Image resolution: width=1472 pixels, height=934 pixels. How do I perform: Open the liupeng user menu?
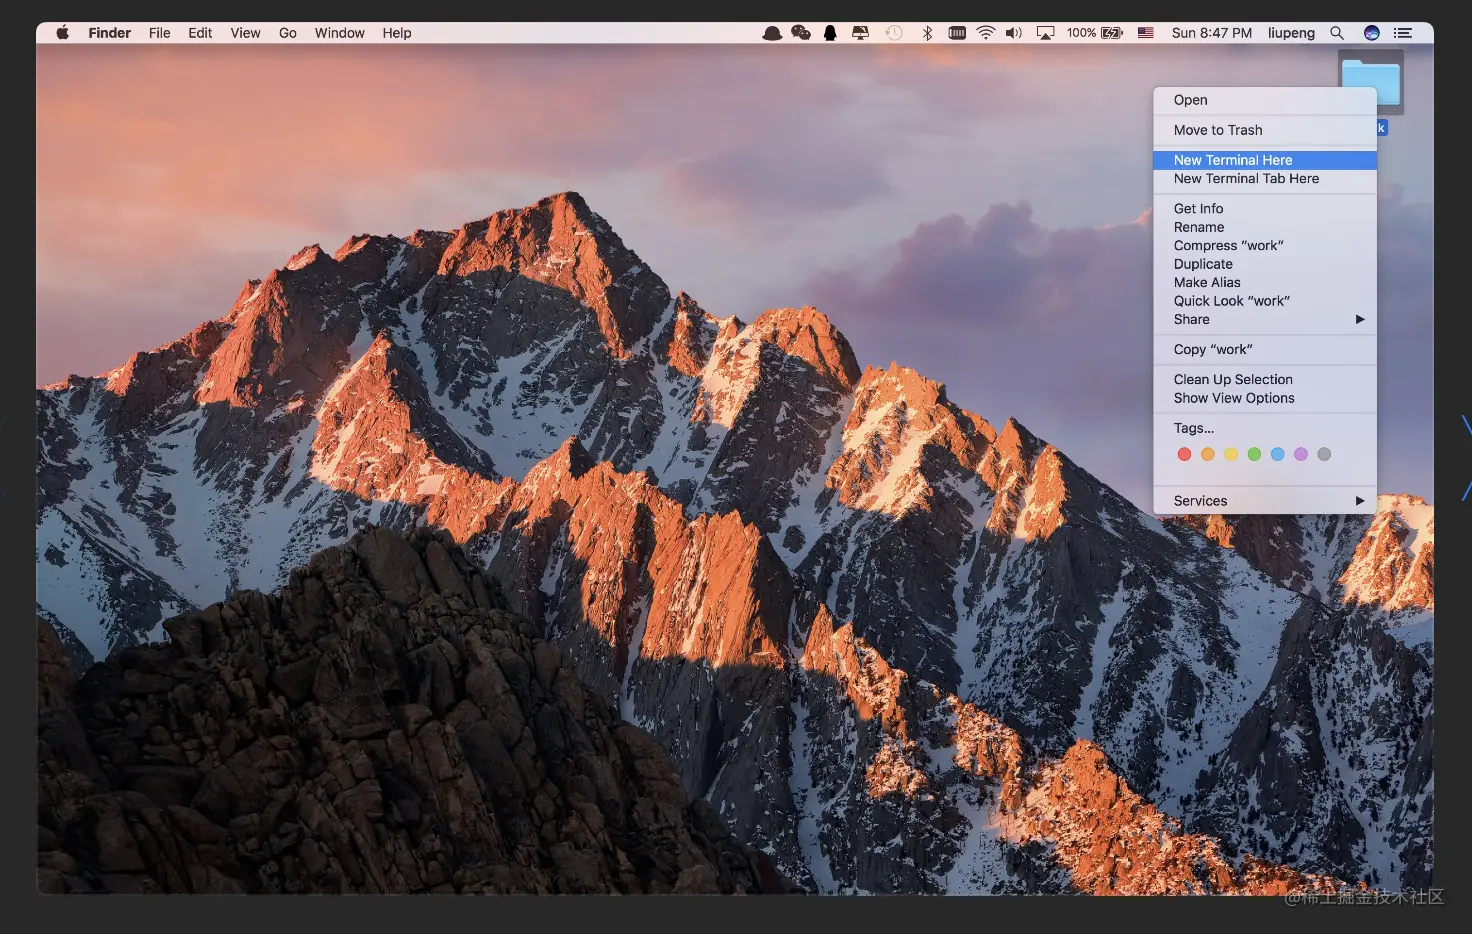coord(1291,33)
